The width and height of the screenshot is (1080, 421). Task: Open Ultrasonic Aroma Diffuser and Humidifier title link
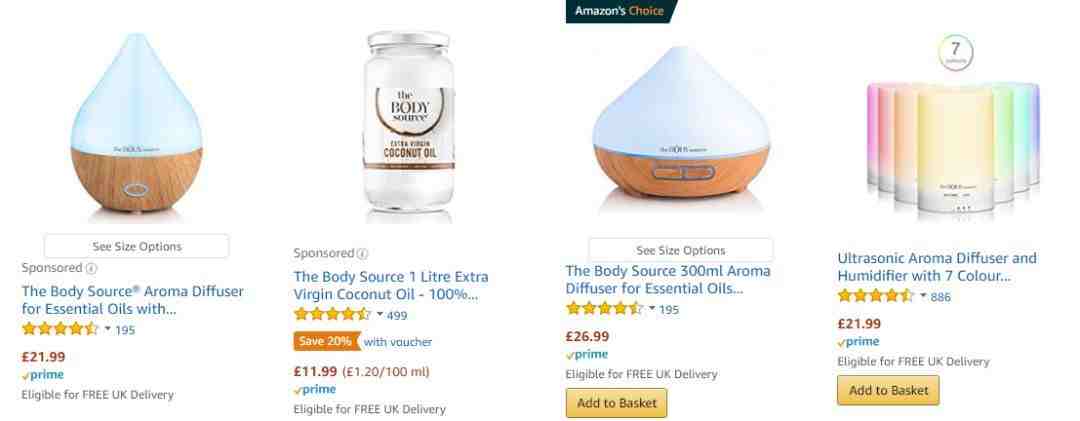(x=937, y=267)
